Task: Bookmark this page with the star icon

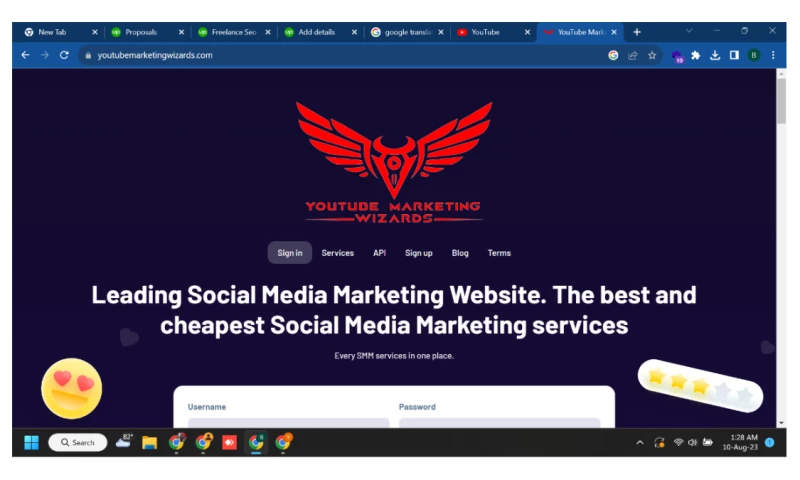Action: pyautogui.click(x=652, y=56)
